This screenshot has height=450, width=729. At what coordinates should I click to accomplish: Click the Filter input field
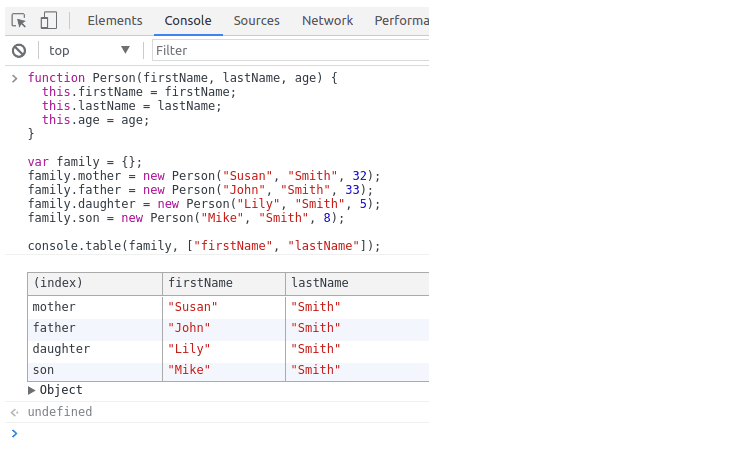pyautogui.click(x=288, y=50)
